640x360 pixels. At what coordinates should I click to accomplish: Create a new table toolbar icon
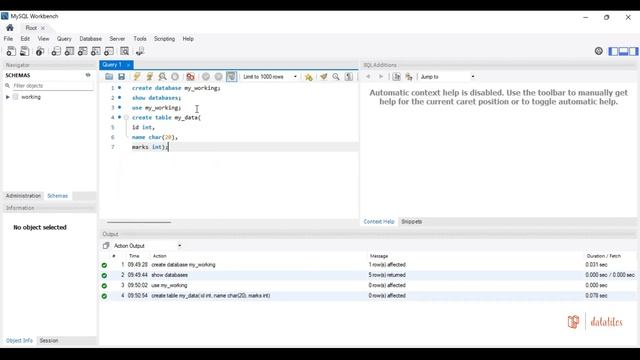click(x=69, y=51)
